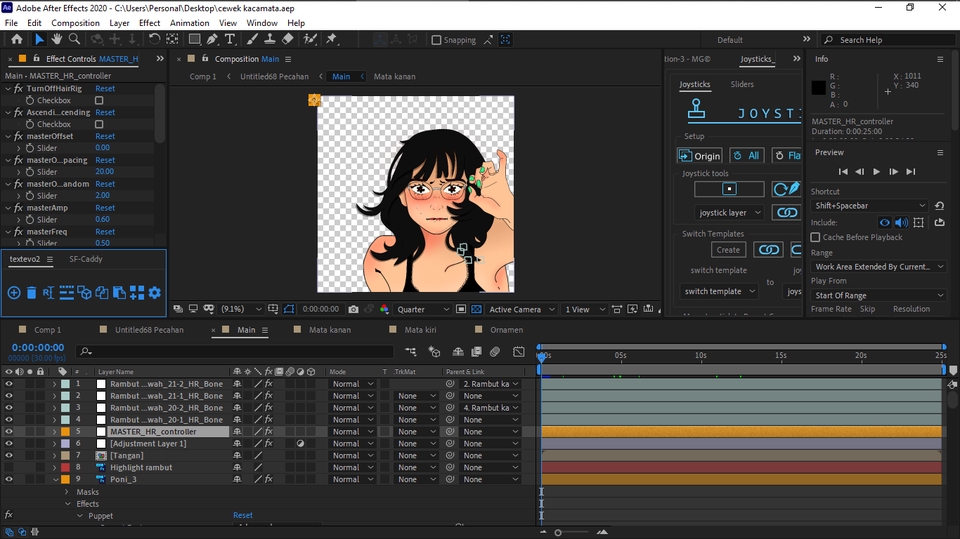Click the orange label color of layer 5
Viewport: 960px width, 539px height.
point(65,432)
